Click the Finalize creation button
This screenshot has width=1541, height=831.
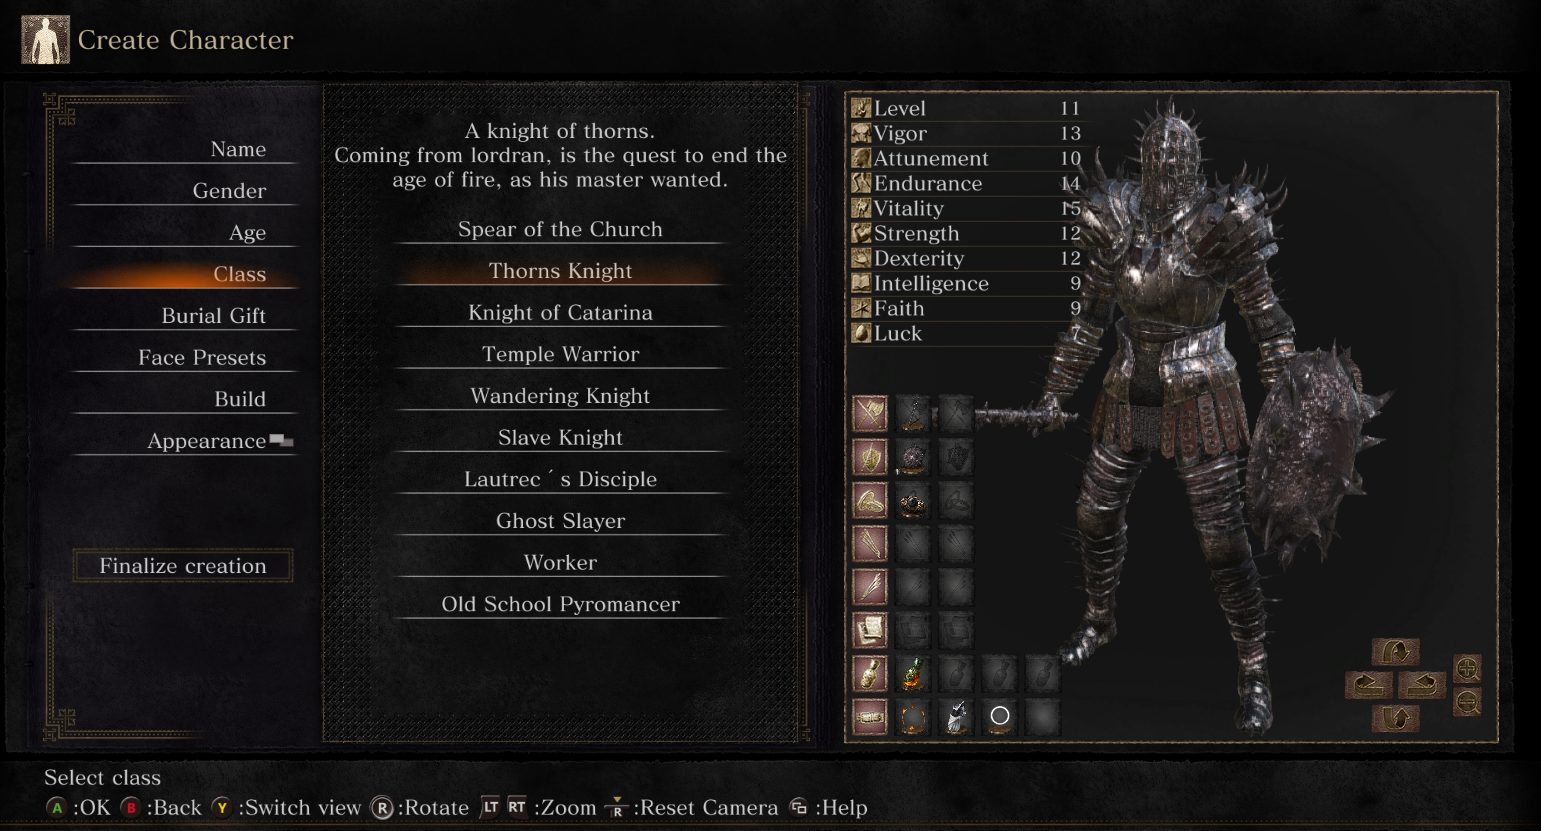click(183, 566)
